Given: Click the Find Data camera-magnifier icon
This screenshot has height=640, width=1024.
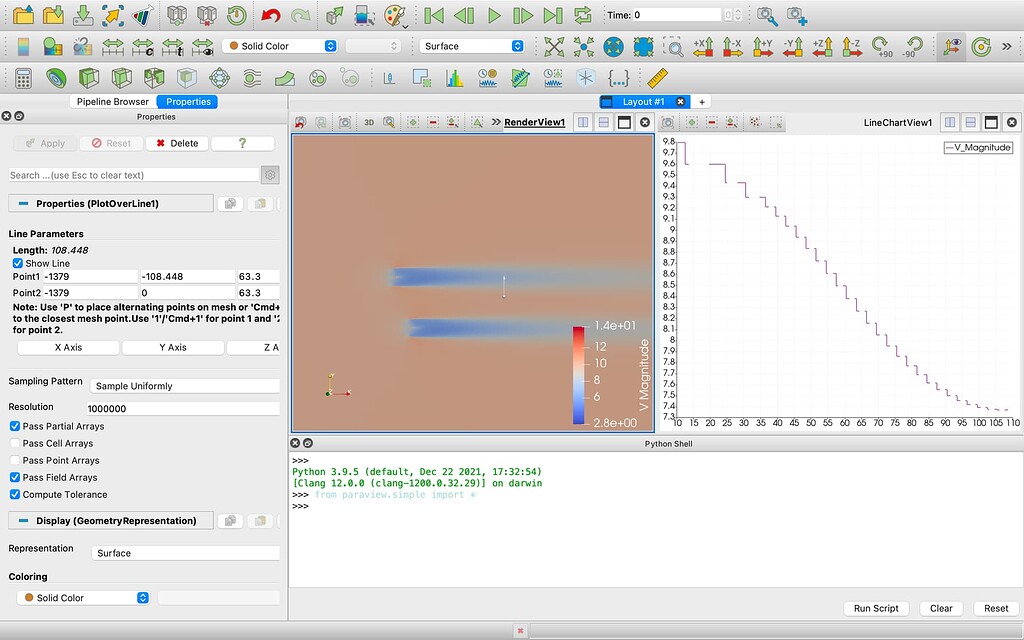Looking at the screenshot, I should [767, 14].
